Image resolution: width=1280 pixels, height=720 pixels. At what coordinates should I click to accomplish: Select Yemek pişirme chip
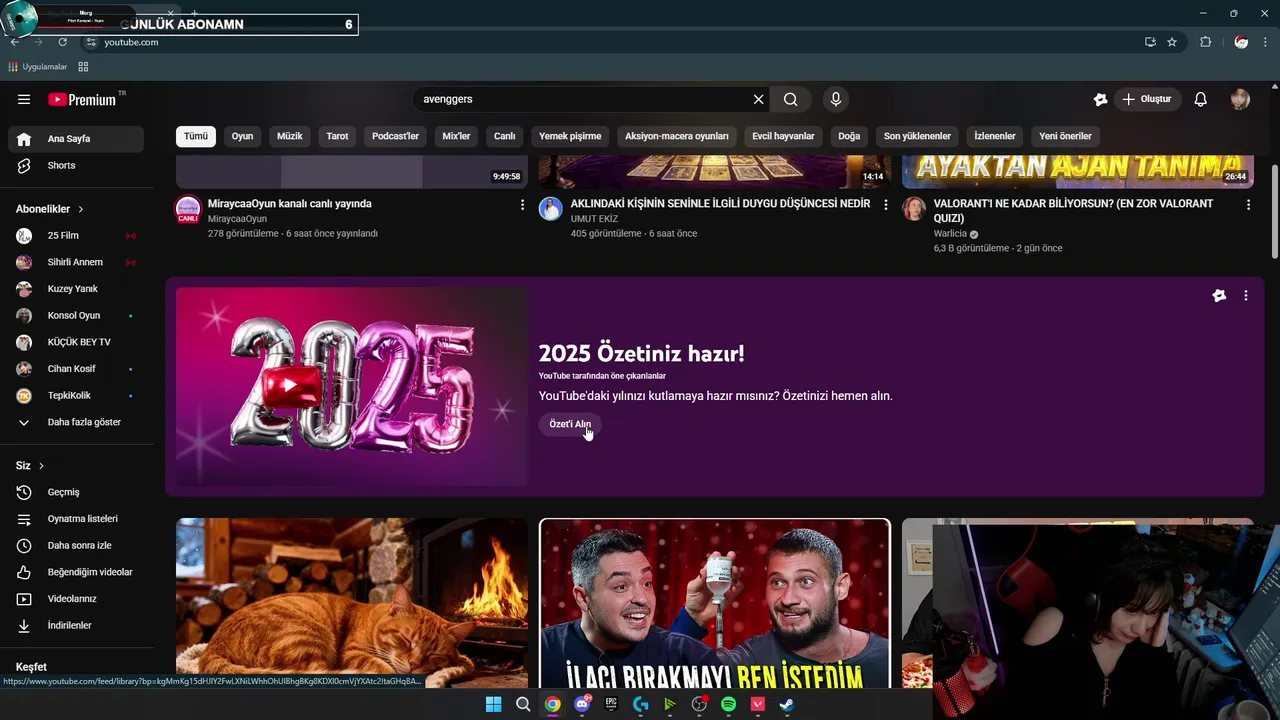570,136
